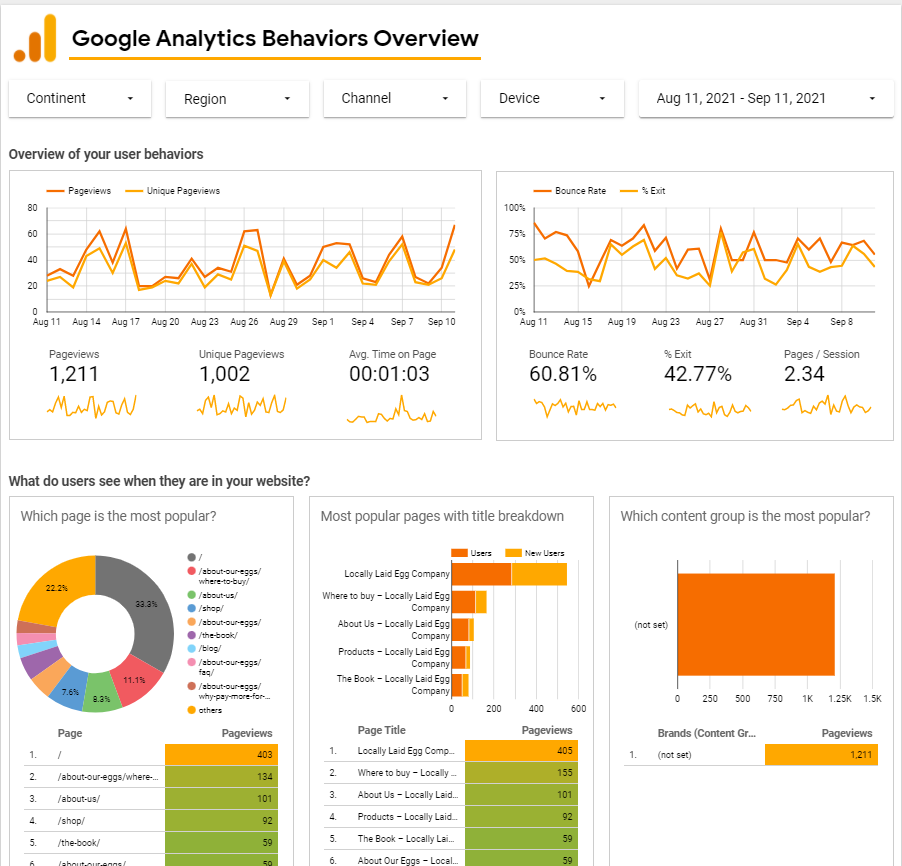This screenshot has height=866, width=902.
Task: Click the % Exit 42.77% scorecard value
Action: pyautogui.click(x=698, y=374)
